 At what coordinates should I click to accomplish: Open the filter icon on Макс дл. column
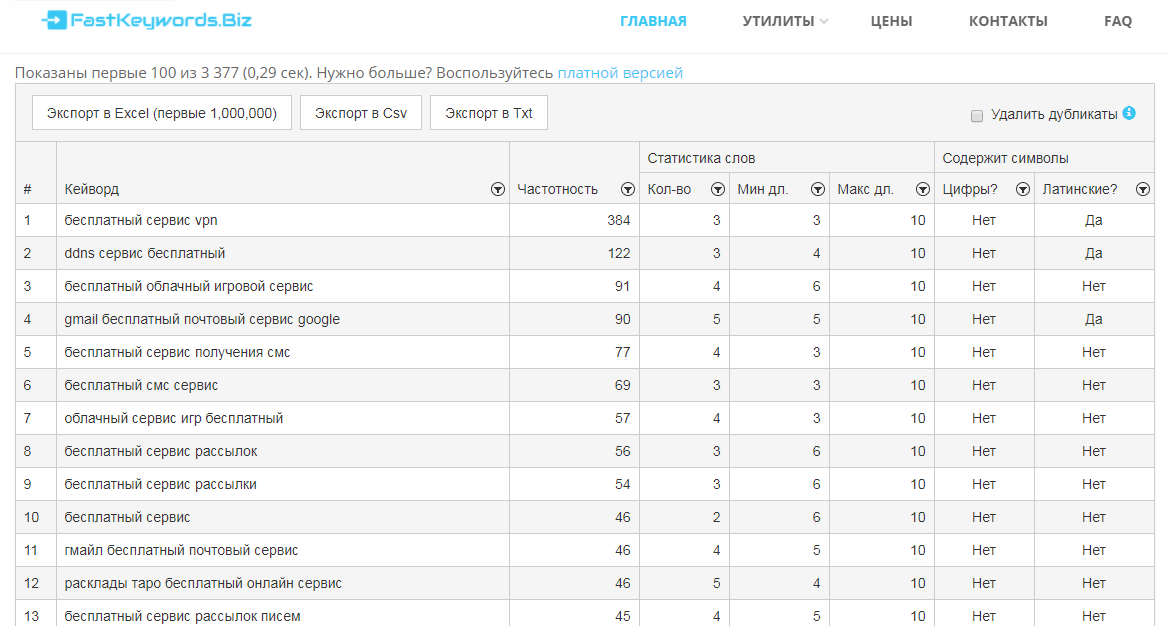click(x=922, y=188)
